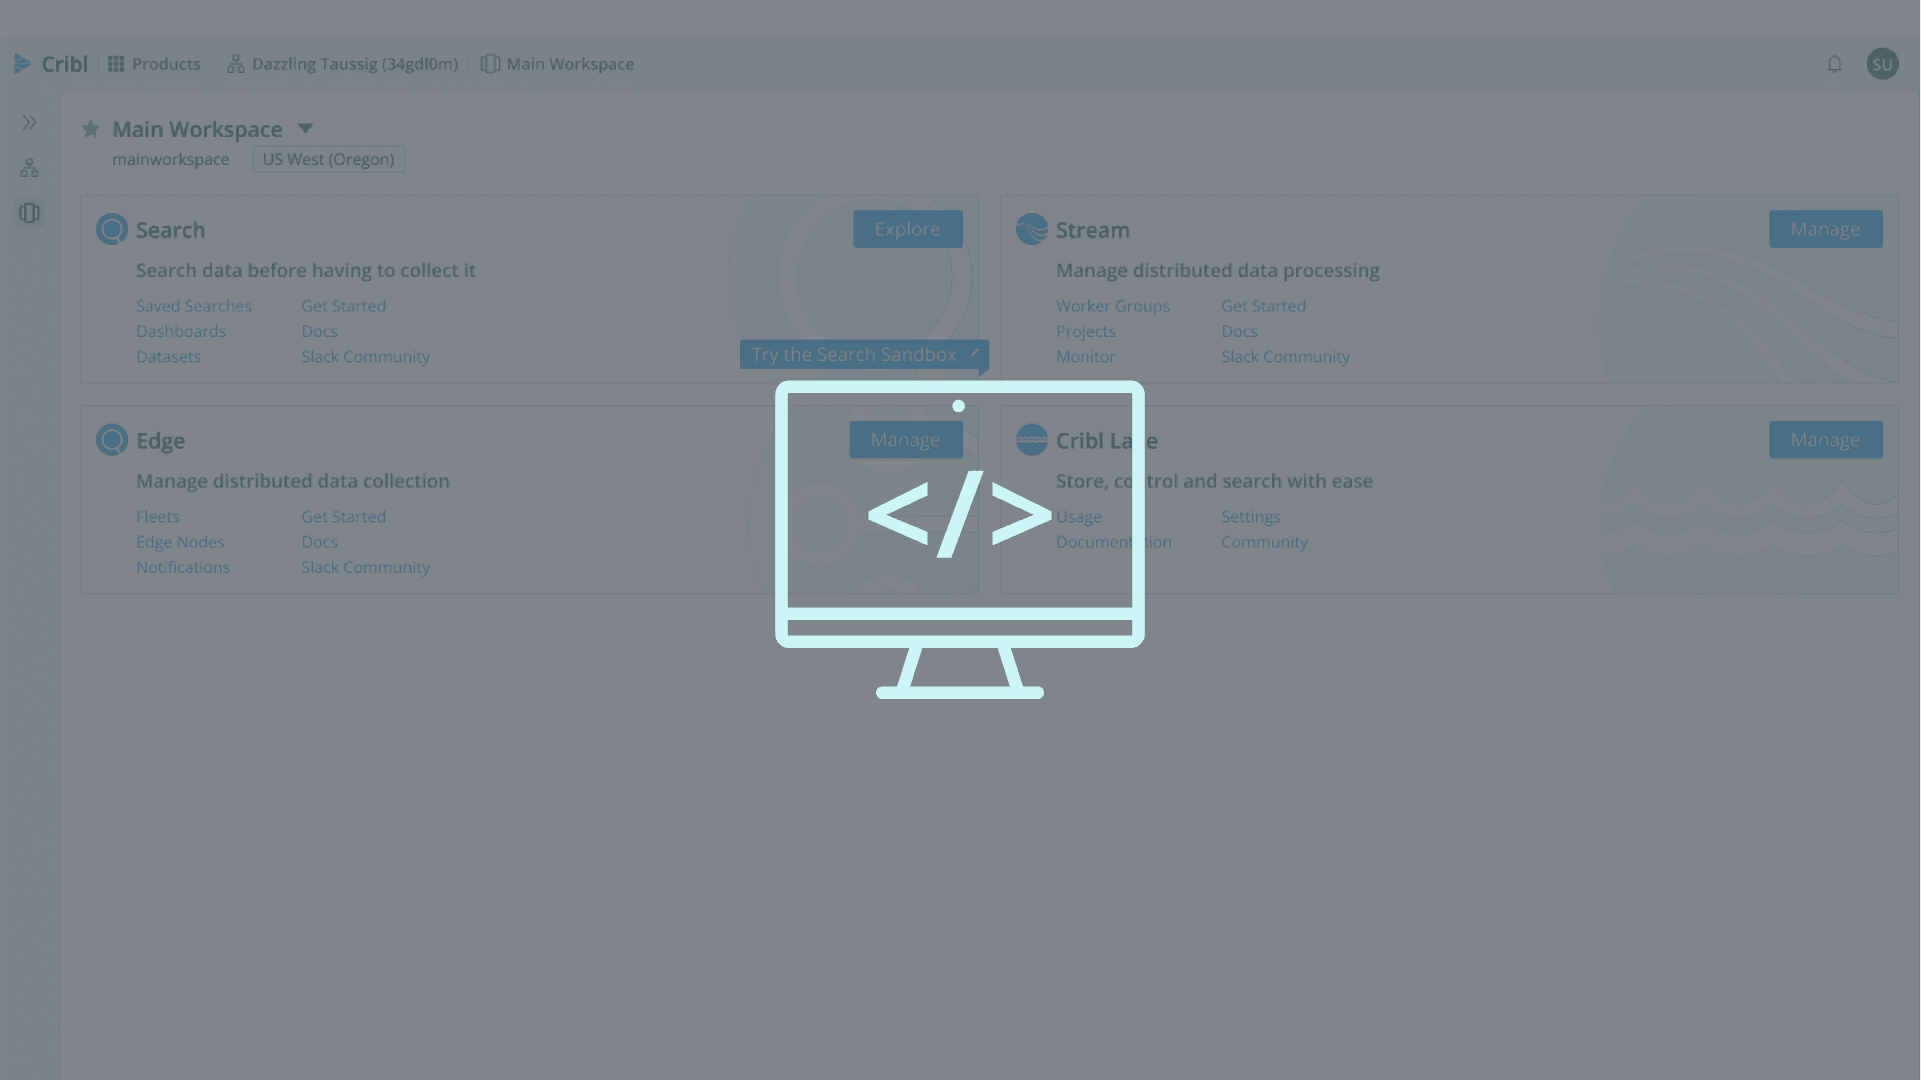Click the Cribl Lake product icon

pyautogui.click(x=1032, y=440)
